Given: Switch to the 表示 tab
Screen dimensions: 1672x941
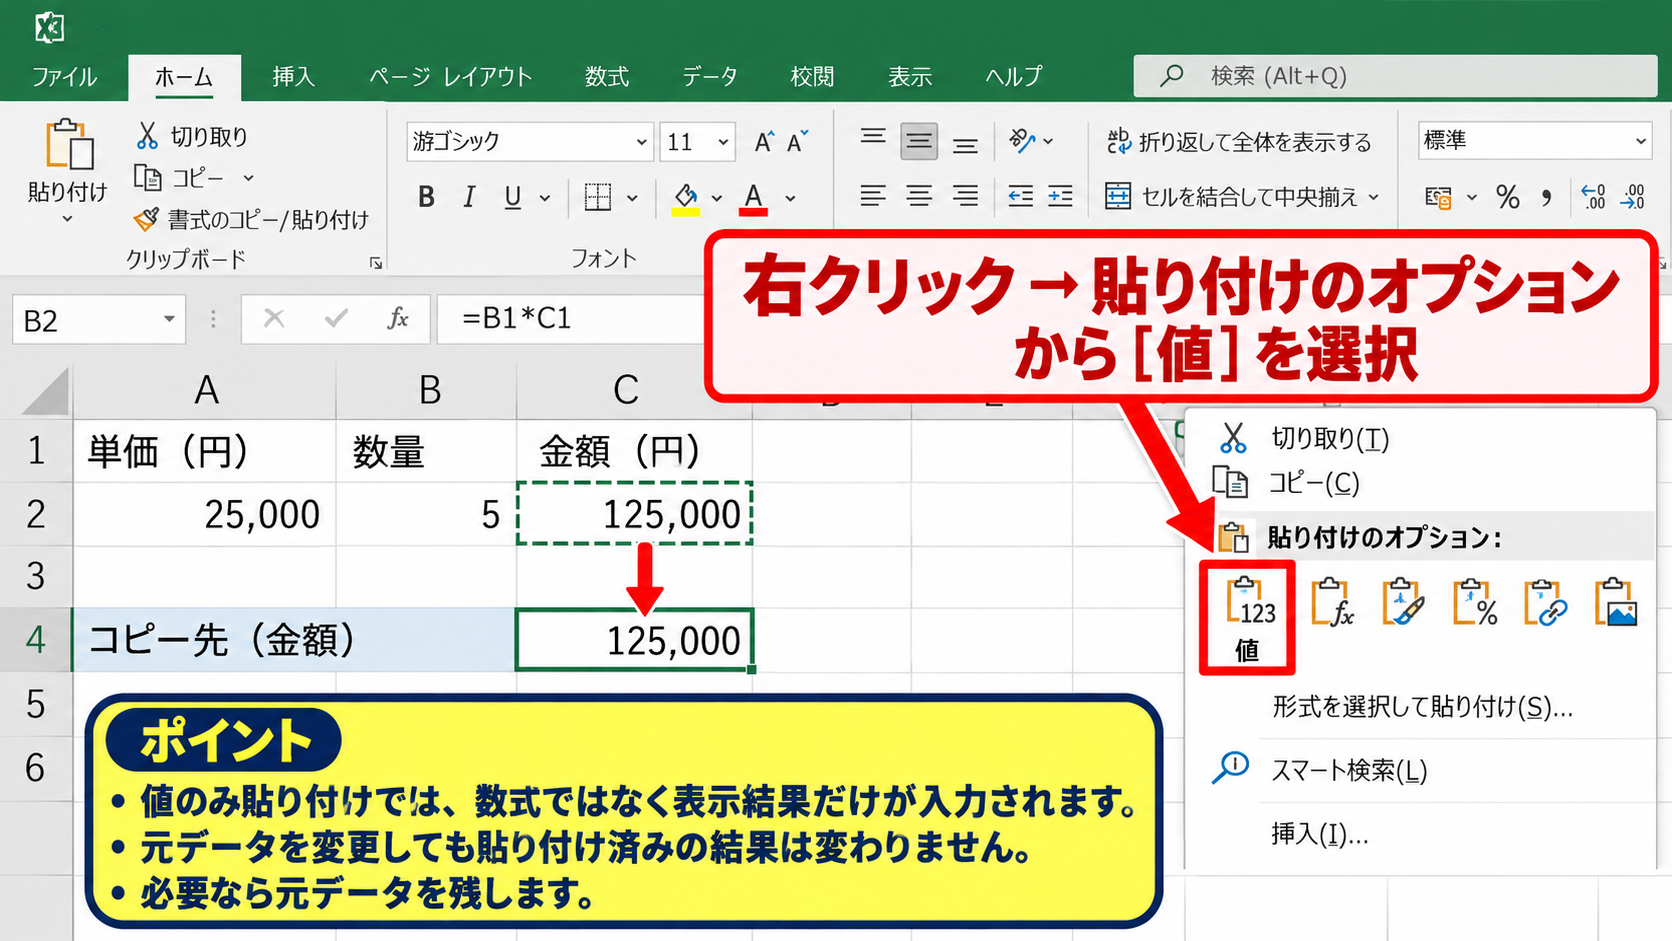Looking at the screenshot, I should click(910, 77).
